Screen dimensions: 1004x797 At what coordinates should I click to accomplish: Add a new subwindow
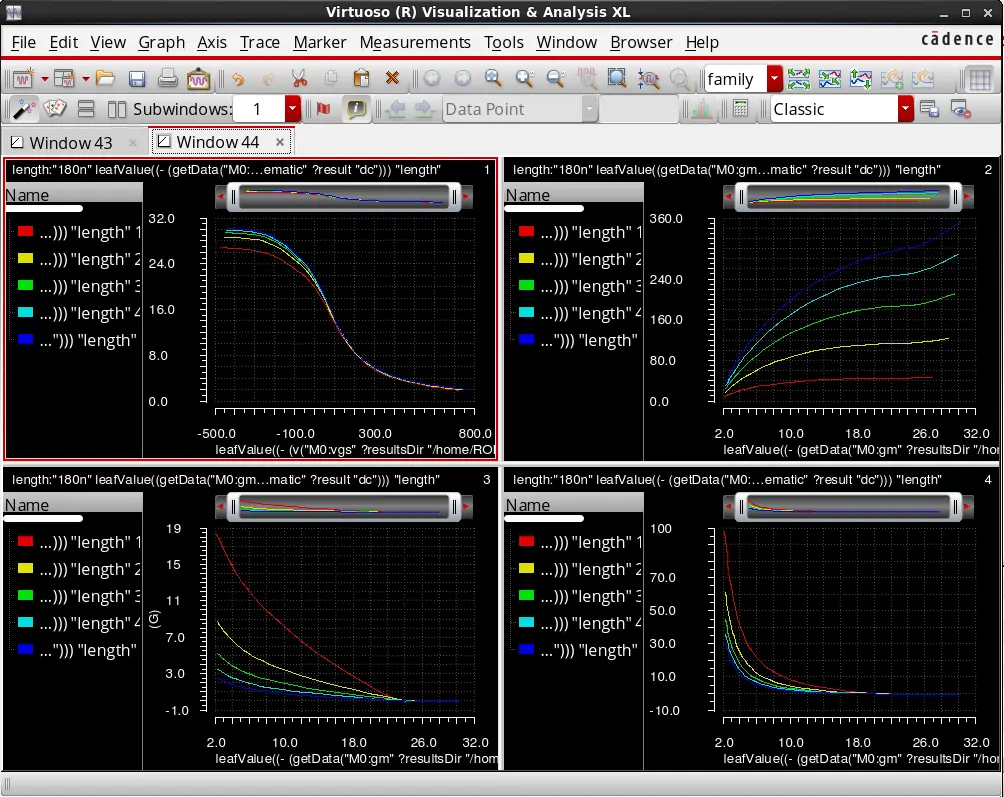coord(64,79)
